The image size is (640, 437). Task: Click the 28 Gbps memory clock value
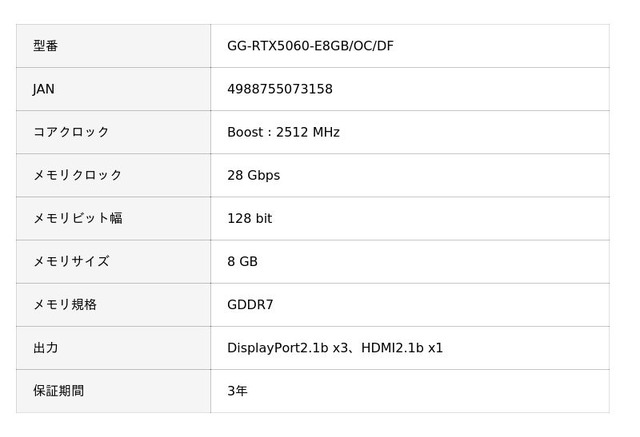[x=253, y=175]
